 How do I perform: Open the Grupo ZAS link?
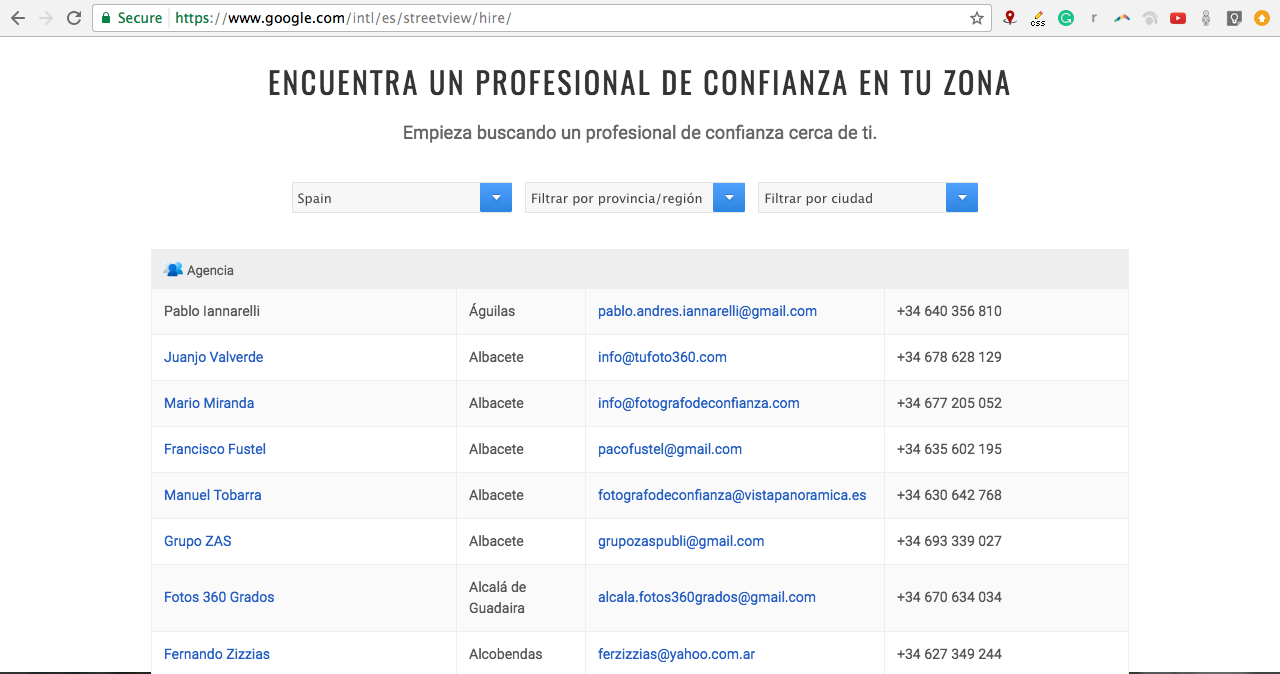click(198, 541)
